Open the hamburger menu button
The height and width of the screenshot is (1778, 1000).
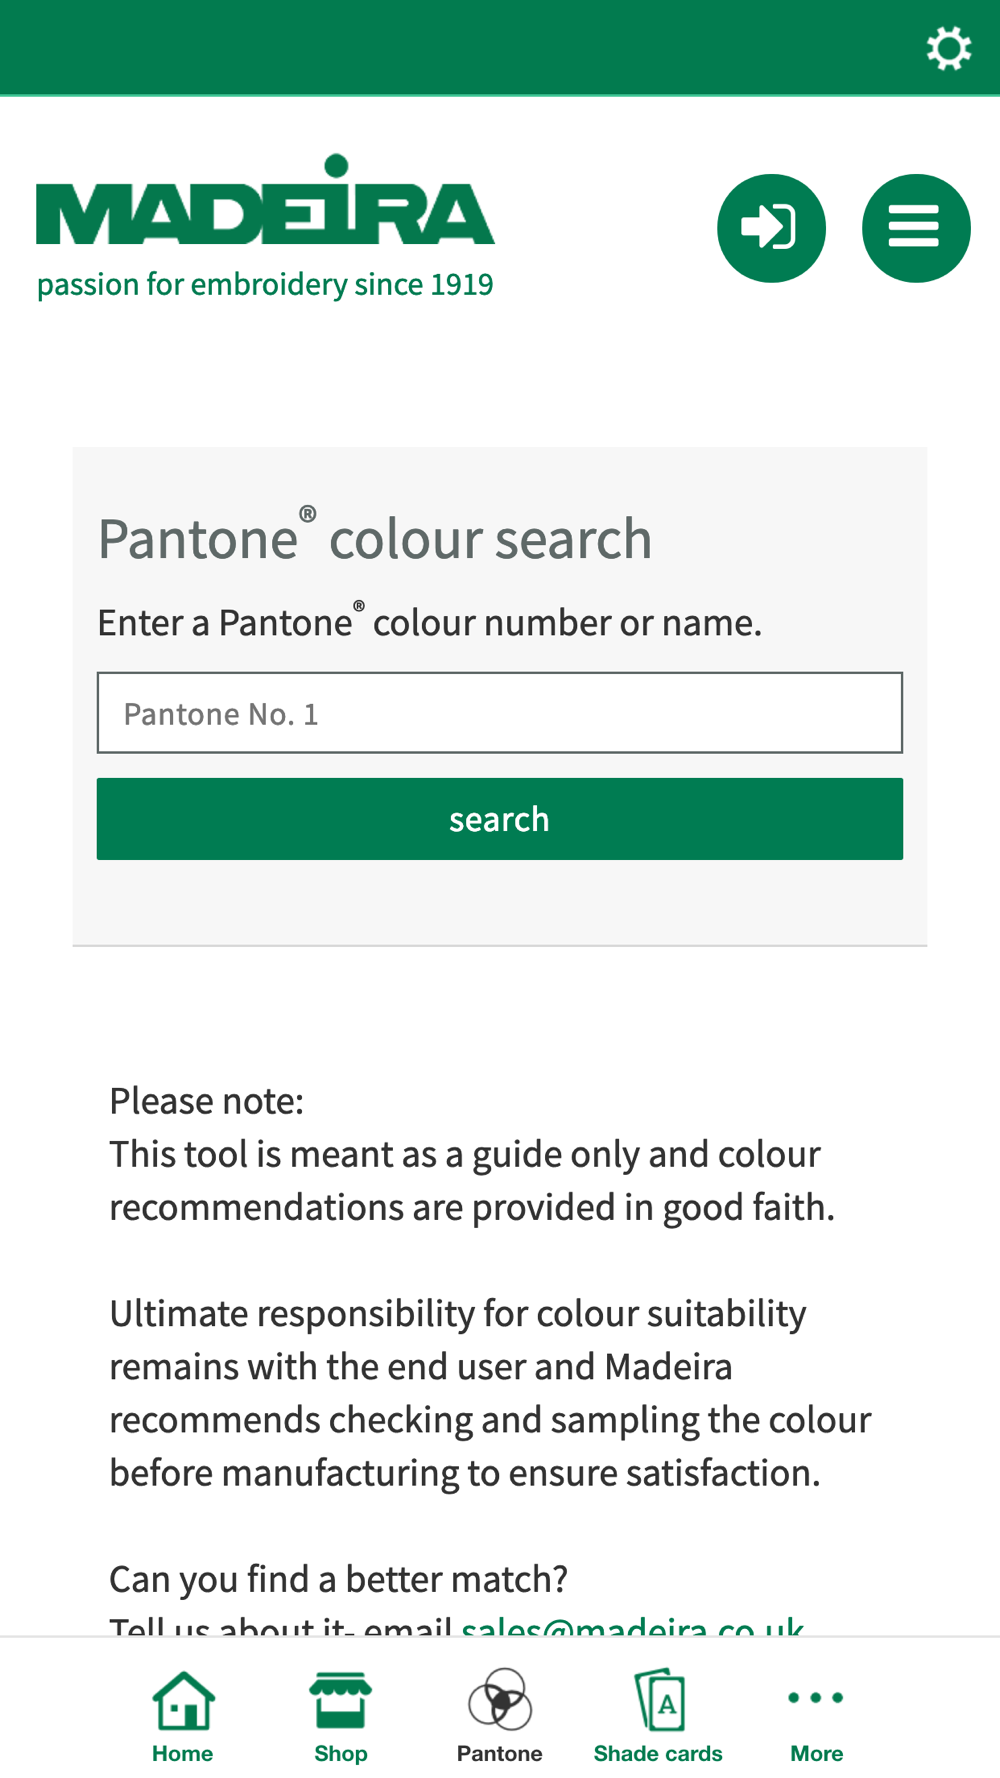click(x=915, y=228)
